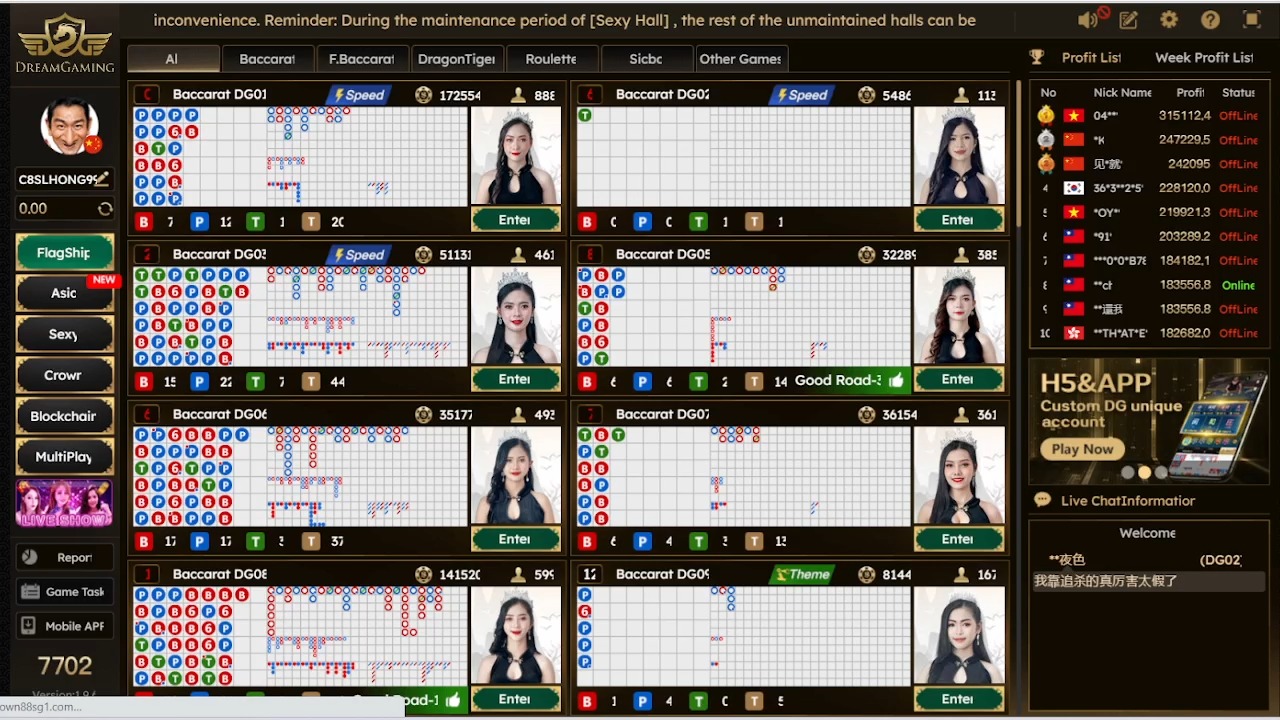Click the user avatar picture
Image resolution: width=1280 pixels, height=720 pixels.
pos(69,125)
